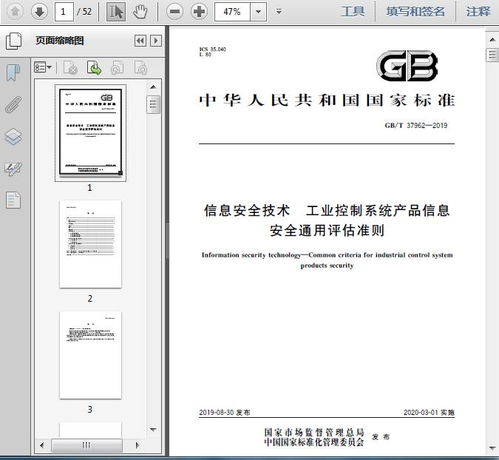This screenshot has width=499, height=460.
Task: Open the thumbnail options dropdown menu
Action: 43,68
